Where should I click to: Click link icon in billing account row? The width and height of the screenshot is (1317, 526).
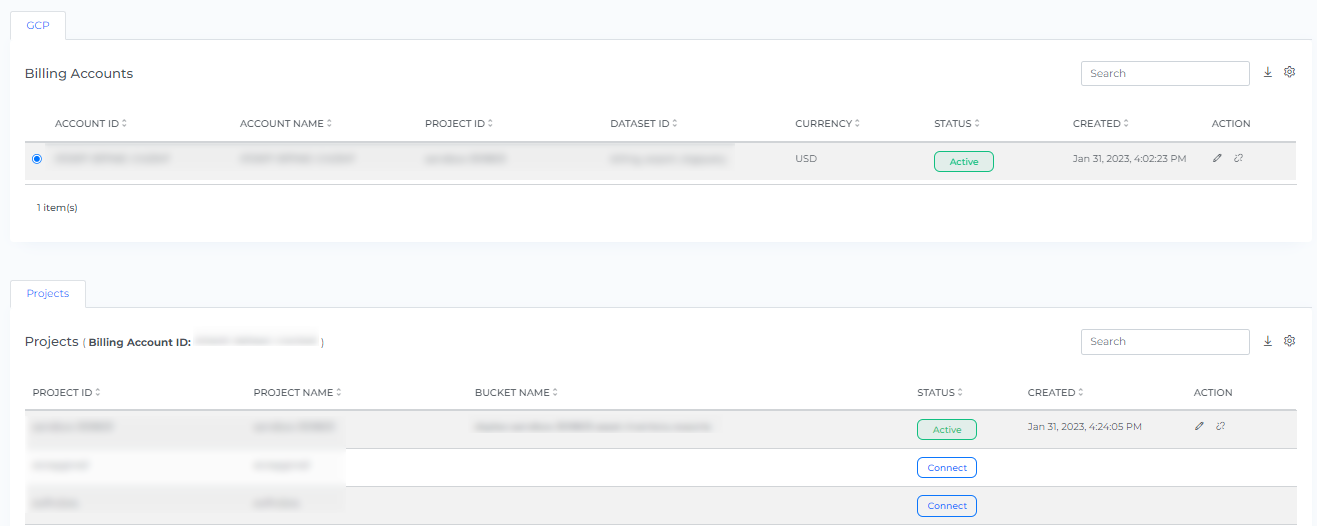pos(1238,158)
